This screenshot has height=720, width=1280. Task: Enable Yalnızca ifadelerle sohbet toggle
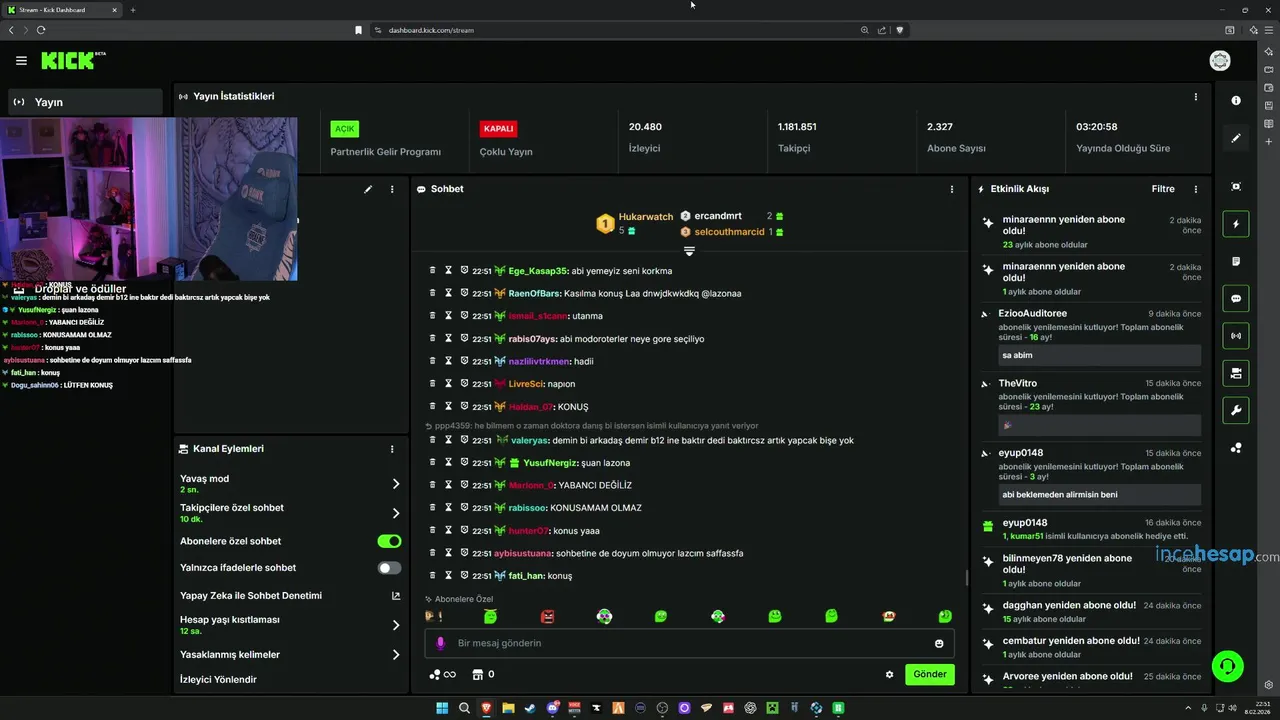pyautogui.click(x=389, y=567)
